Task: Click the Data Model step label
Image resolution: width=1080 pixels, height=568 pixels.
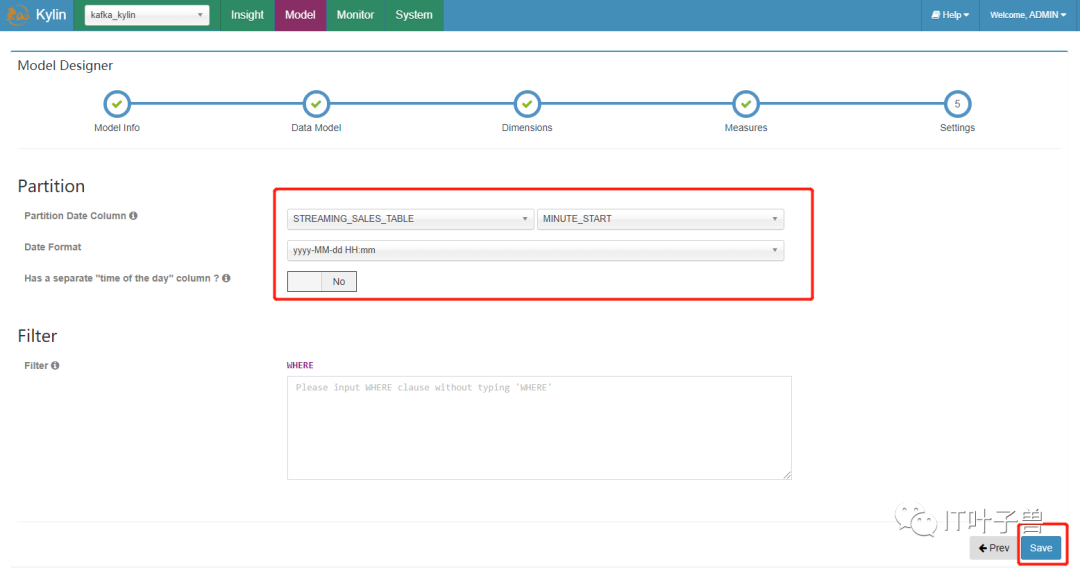Action: coord(316,128)
